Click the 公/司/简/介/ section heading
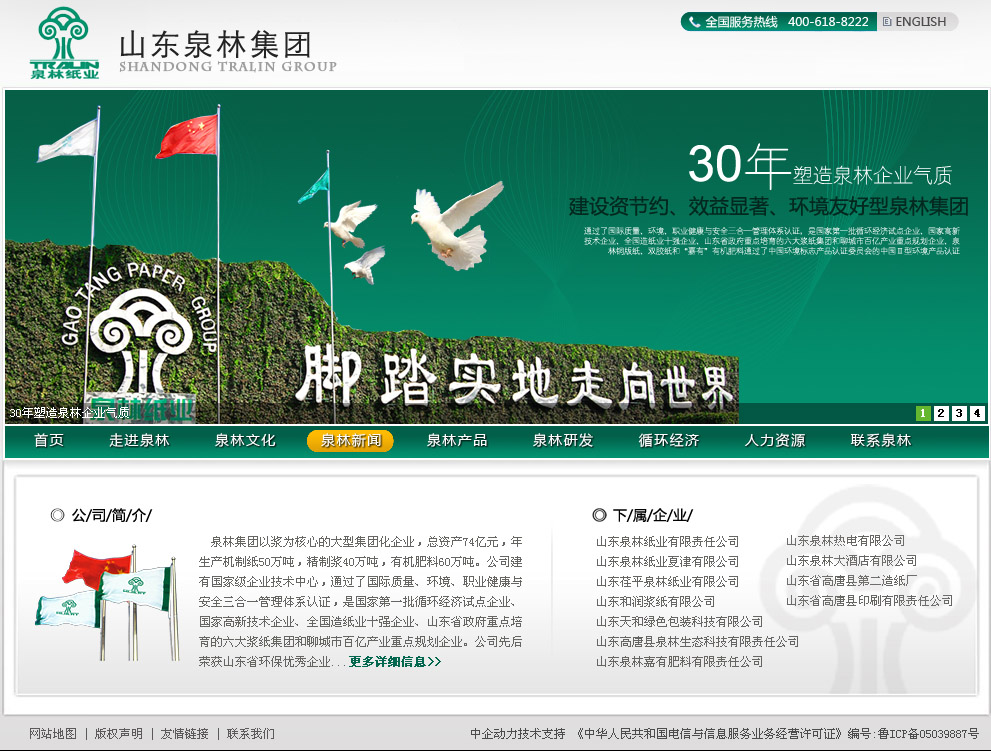The image size is (991, 751). 112,515
